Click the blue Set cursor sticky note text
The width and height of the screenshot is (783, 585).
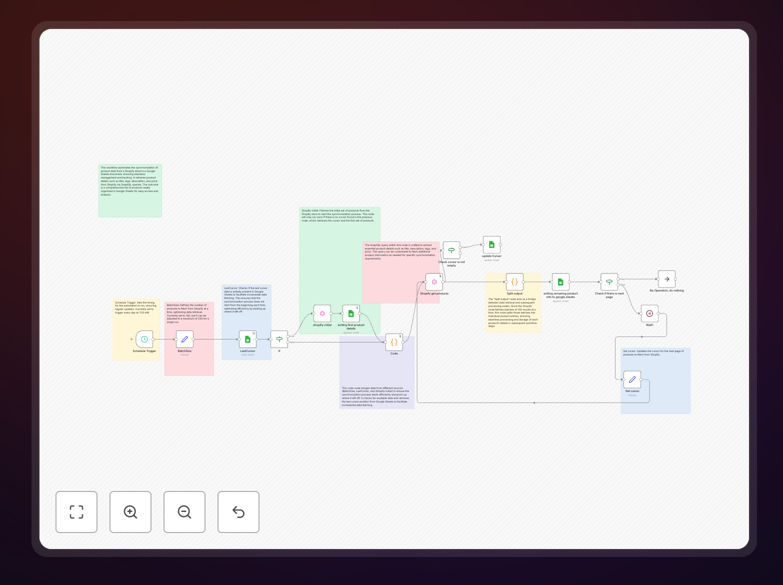[x=654, y=353]
